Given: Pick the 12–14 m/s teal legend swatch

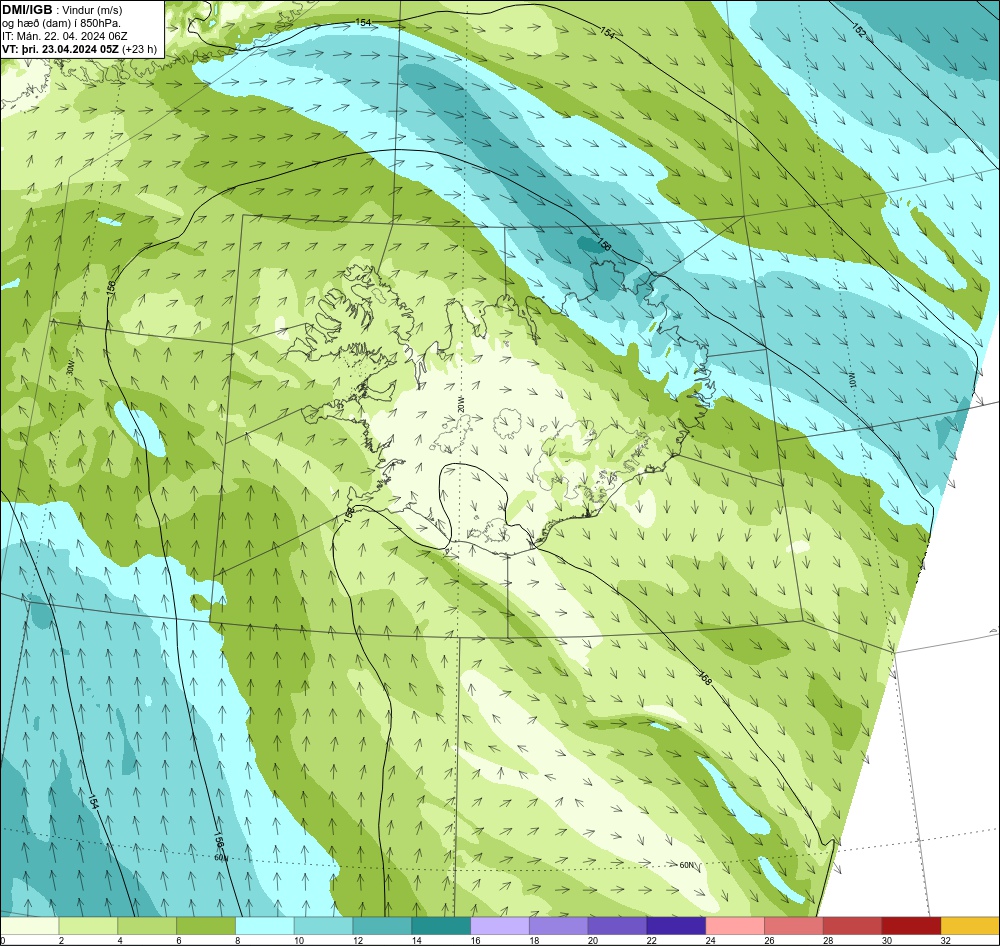Looking at the screenshot, I should [x=382, y=926].
